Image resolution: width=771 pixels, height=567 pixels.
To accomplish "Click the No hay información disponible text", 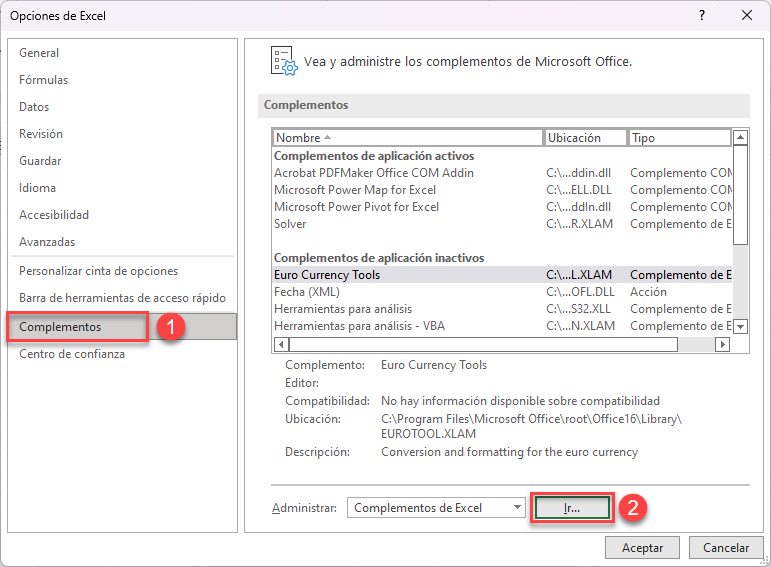I will pyautogui.click(x=520, y=401).
